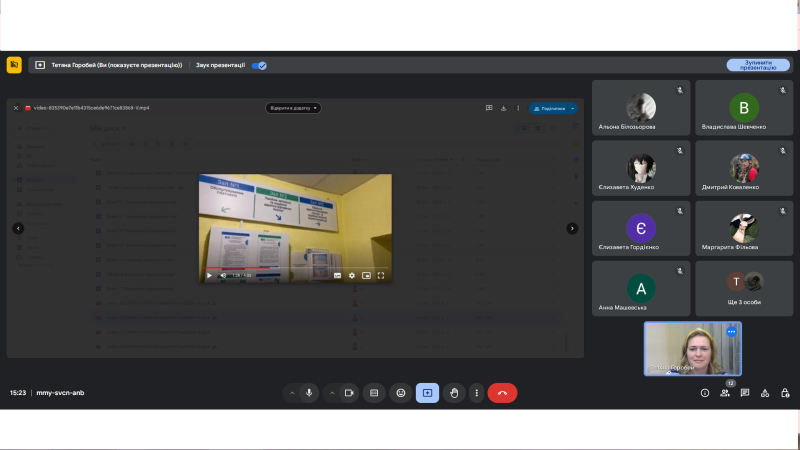Show the participants list icon
Image resolution: width=800 pixels, height=450 pixels.
coord(725,393)
